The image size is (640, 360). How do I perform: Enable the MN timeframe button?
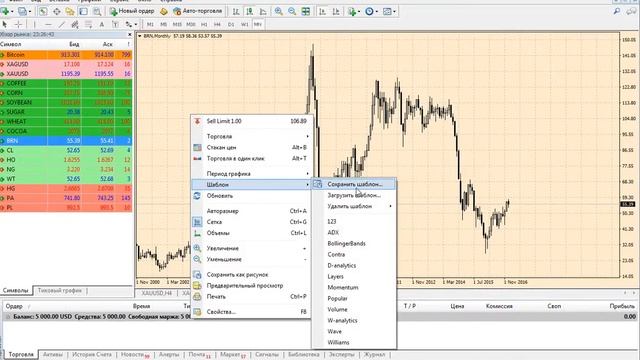pos(258,24)
